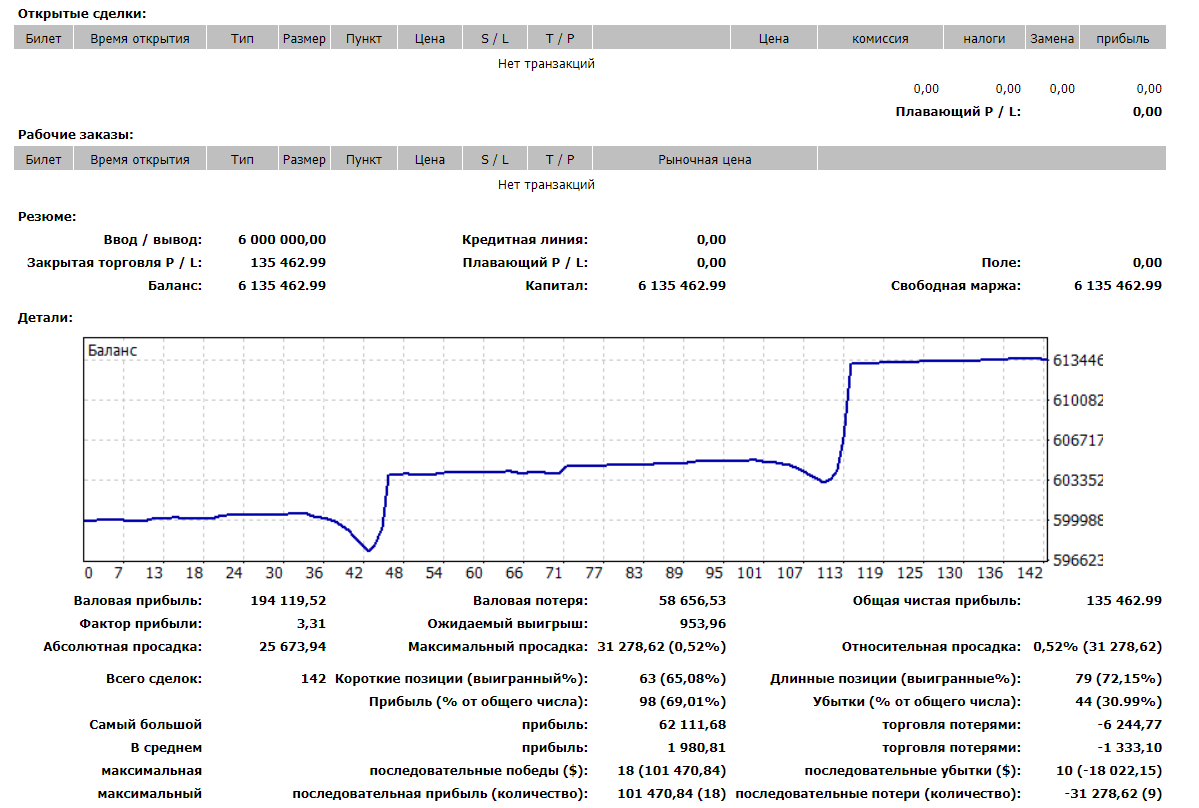Screen dimensions: 1199x808
Task: Click the chart axis label 48
Action: [x=394, y=573]
